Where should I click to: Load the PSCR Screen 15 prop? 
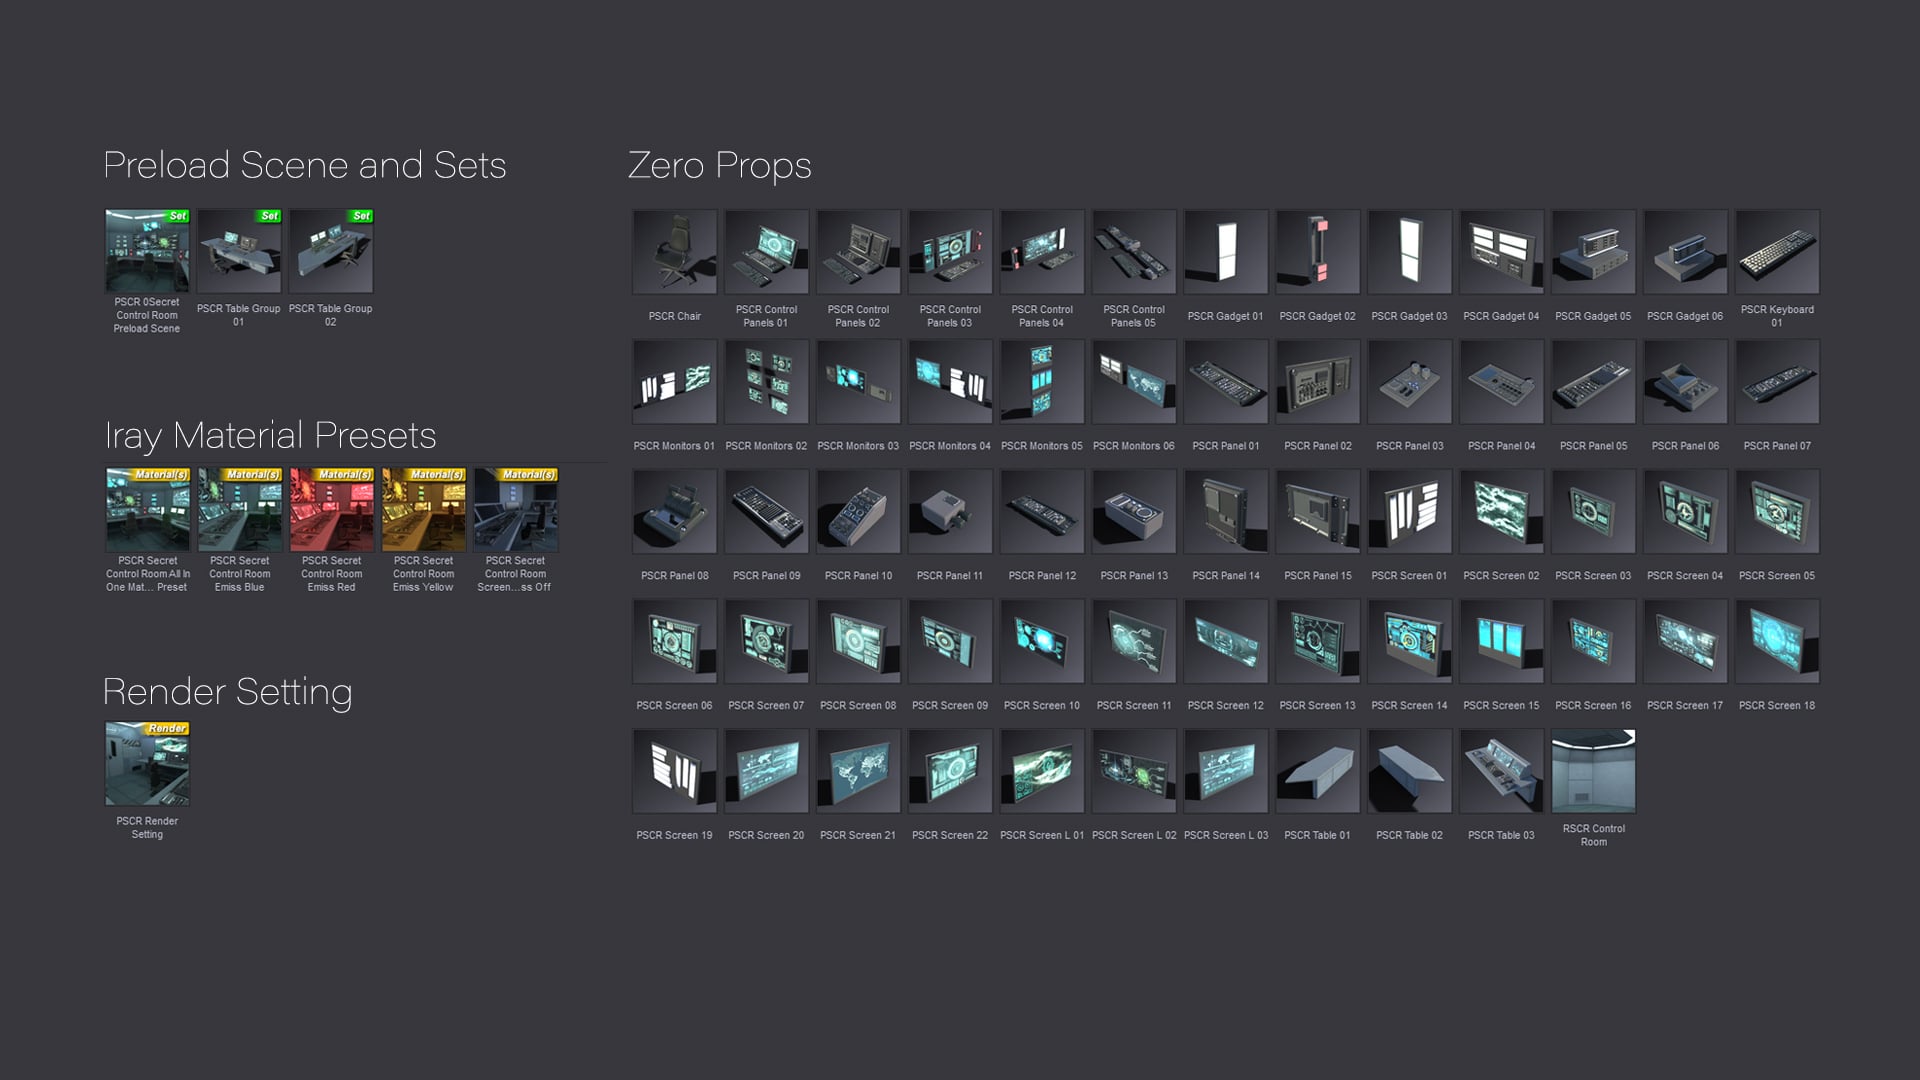1501,642
